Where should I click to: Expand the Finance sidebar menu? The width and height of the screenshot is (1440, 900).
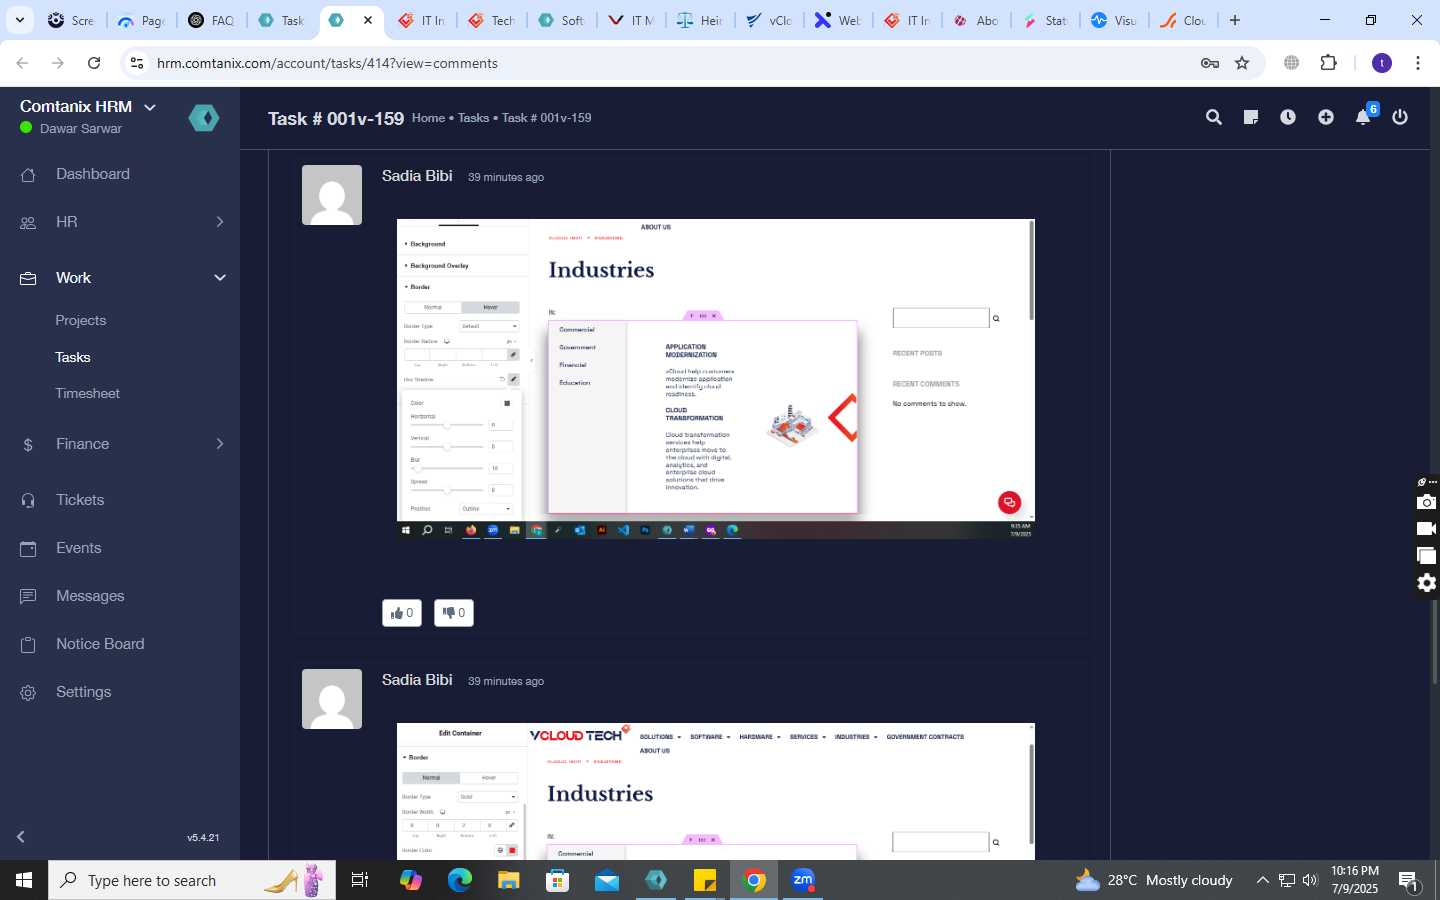[120, 444]
